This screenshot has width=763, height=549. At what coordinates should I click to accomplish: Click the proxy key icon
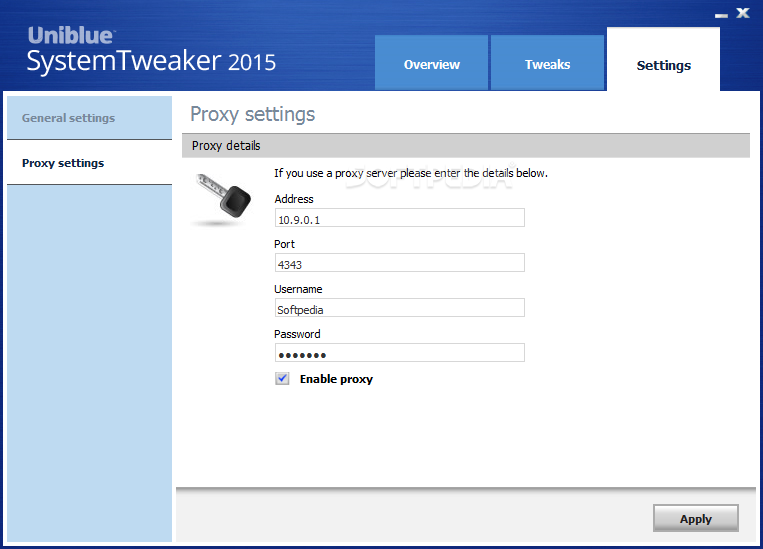point(223,200)
